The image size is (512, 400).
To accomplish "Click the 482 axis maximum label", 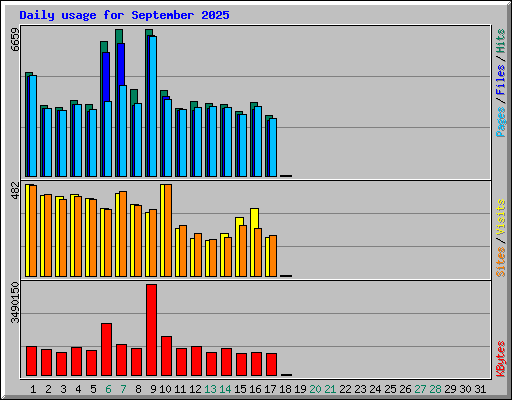I will (x=15, y=190).
